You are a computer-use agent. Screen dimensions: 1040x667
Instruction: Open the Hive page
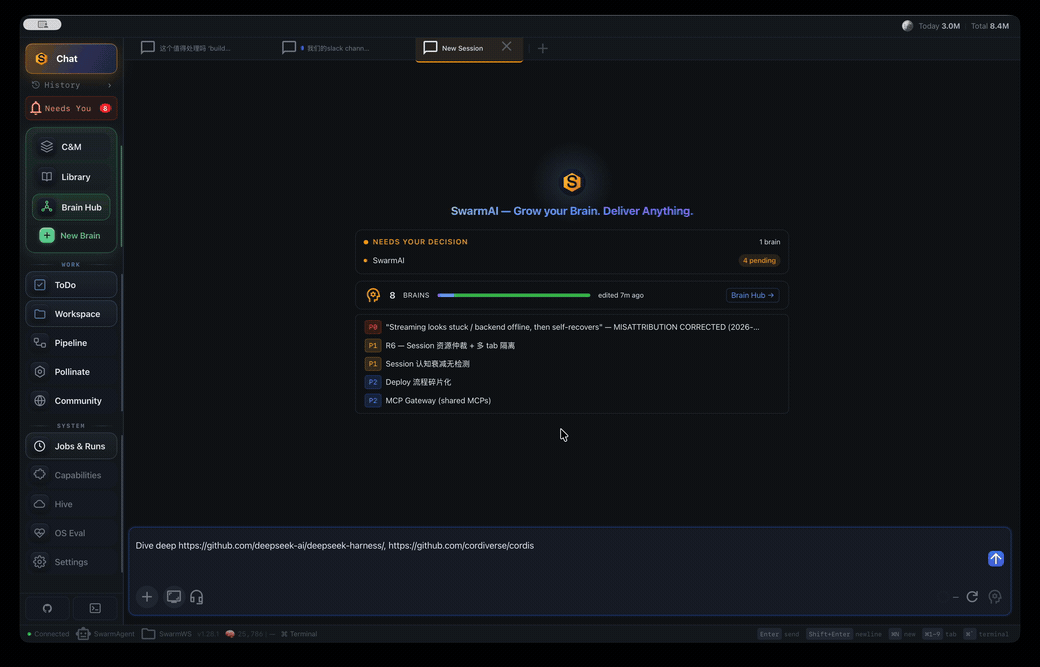(x=71, y=504)
